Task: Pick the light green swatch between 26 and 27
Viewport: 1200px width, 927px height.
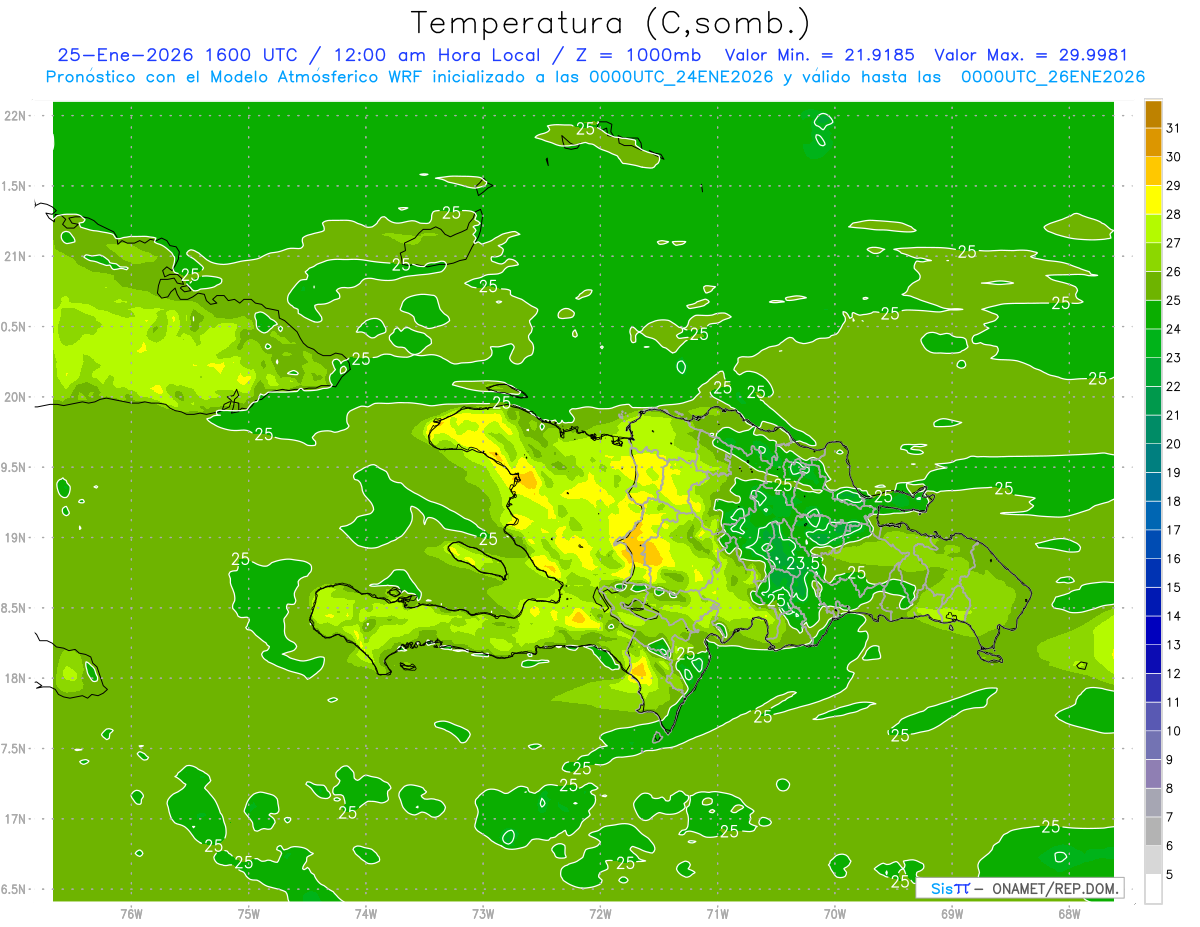Action: (1153, 257)
